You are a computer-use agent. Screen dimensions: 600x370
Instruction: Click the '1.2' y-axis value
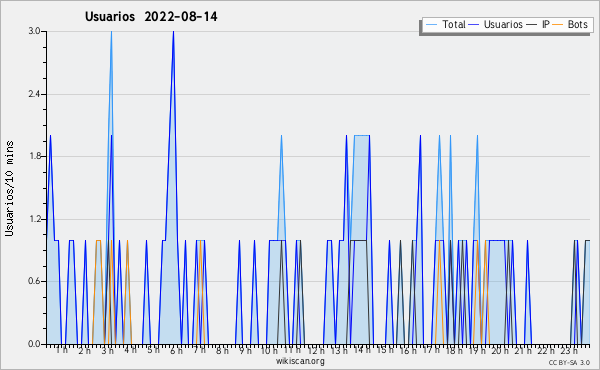(x=34, y=219)
